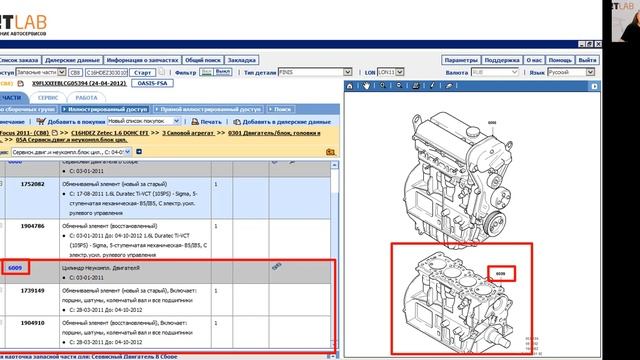Tick the checkbox for part 1752082
The image size is (640, 360).
pyautogui.click(x=1, y=184)
